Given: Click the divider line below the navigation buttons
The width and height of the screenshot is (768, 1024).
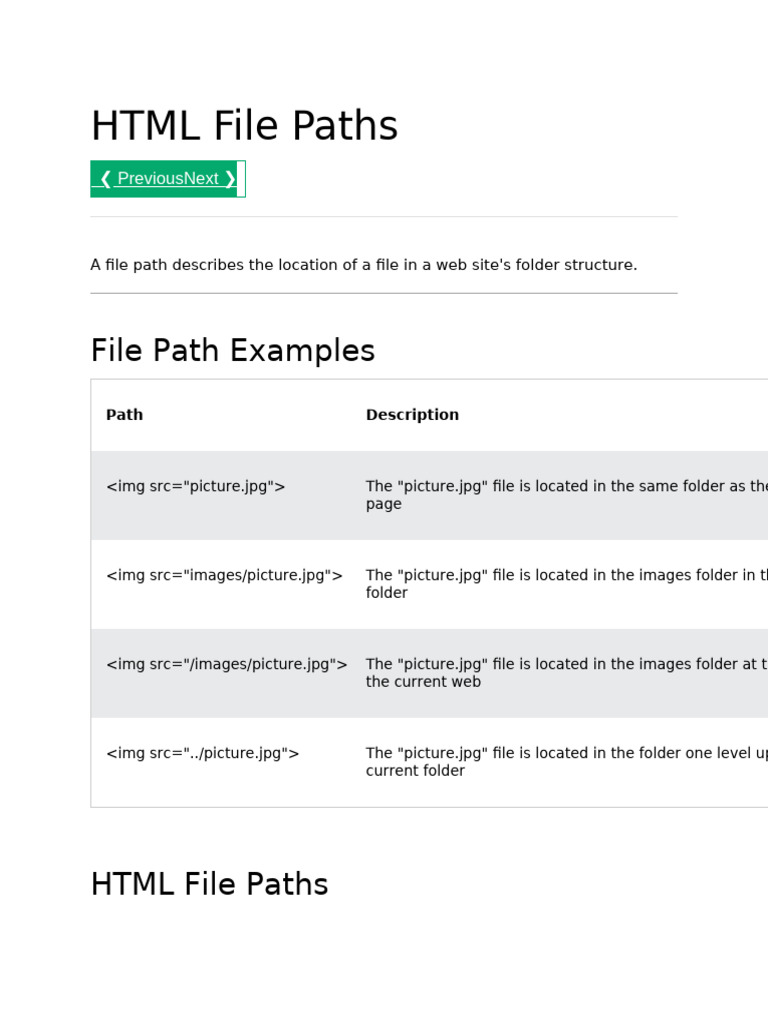Looking at the screenshot, I should pyautogui.click(x=383, y=217).
